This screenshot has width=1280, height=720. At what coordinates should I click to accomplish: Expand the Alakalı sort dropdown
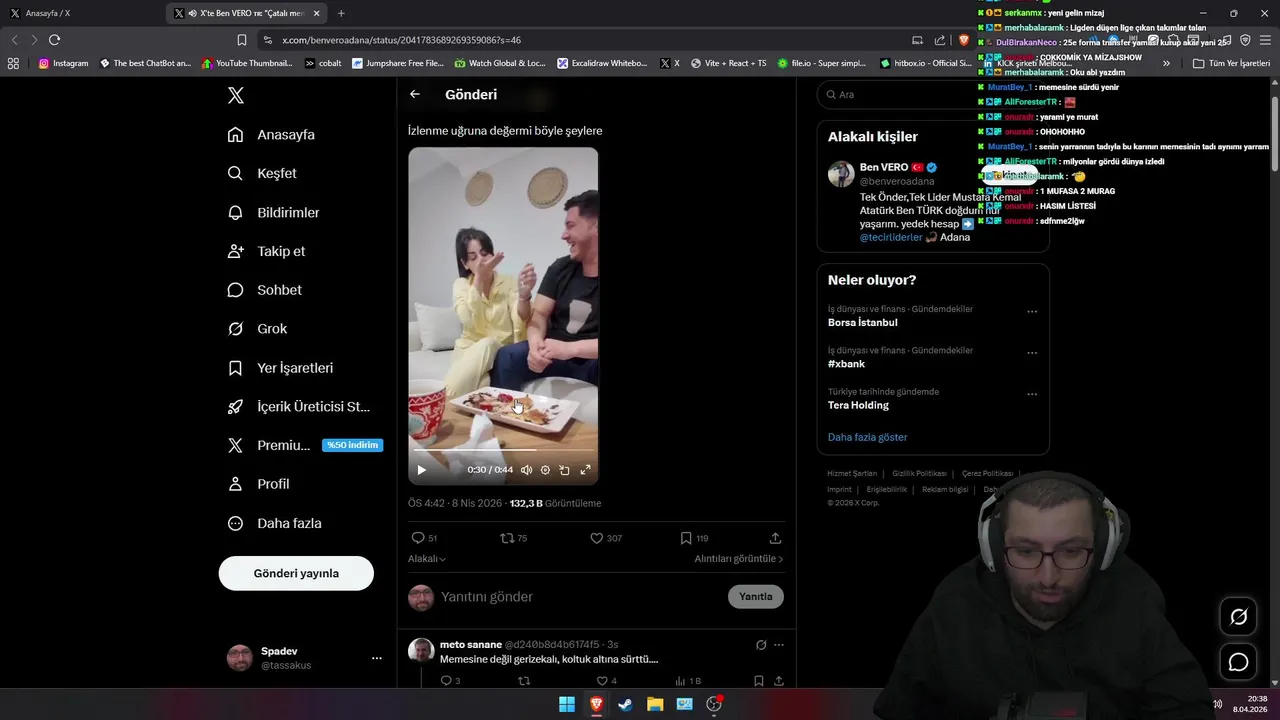coord(427,559)
